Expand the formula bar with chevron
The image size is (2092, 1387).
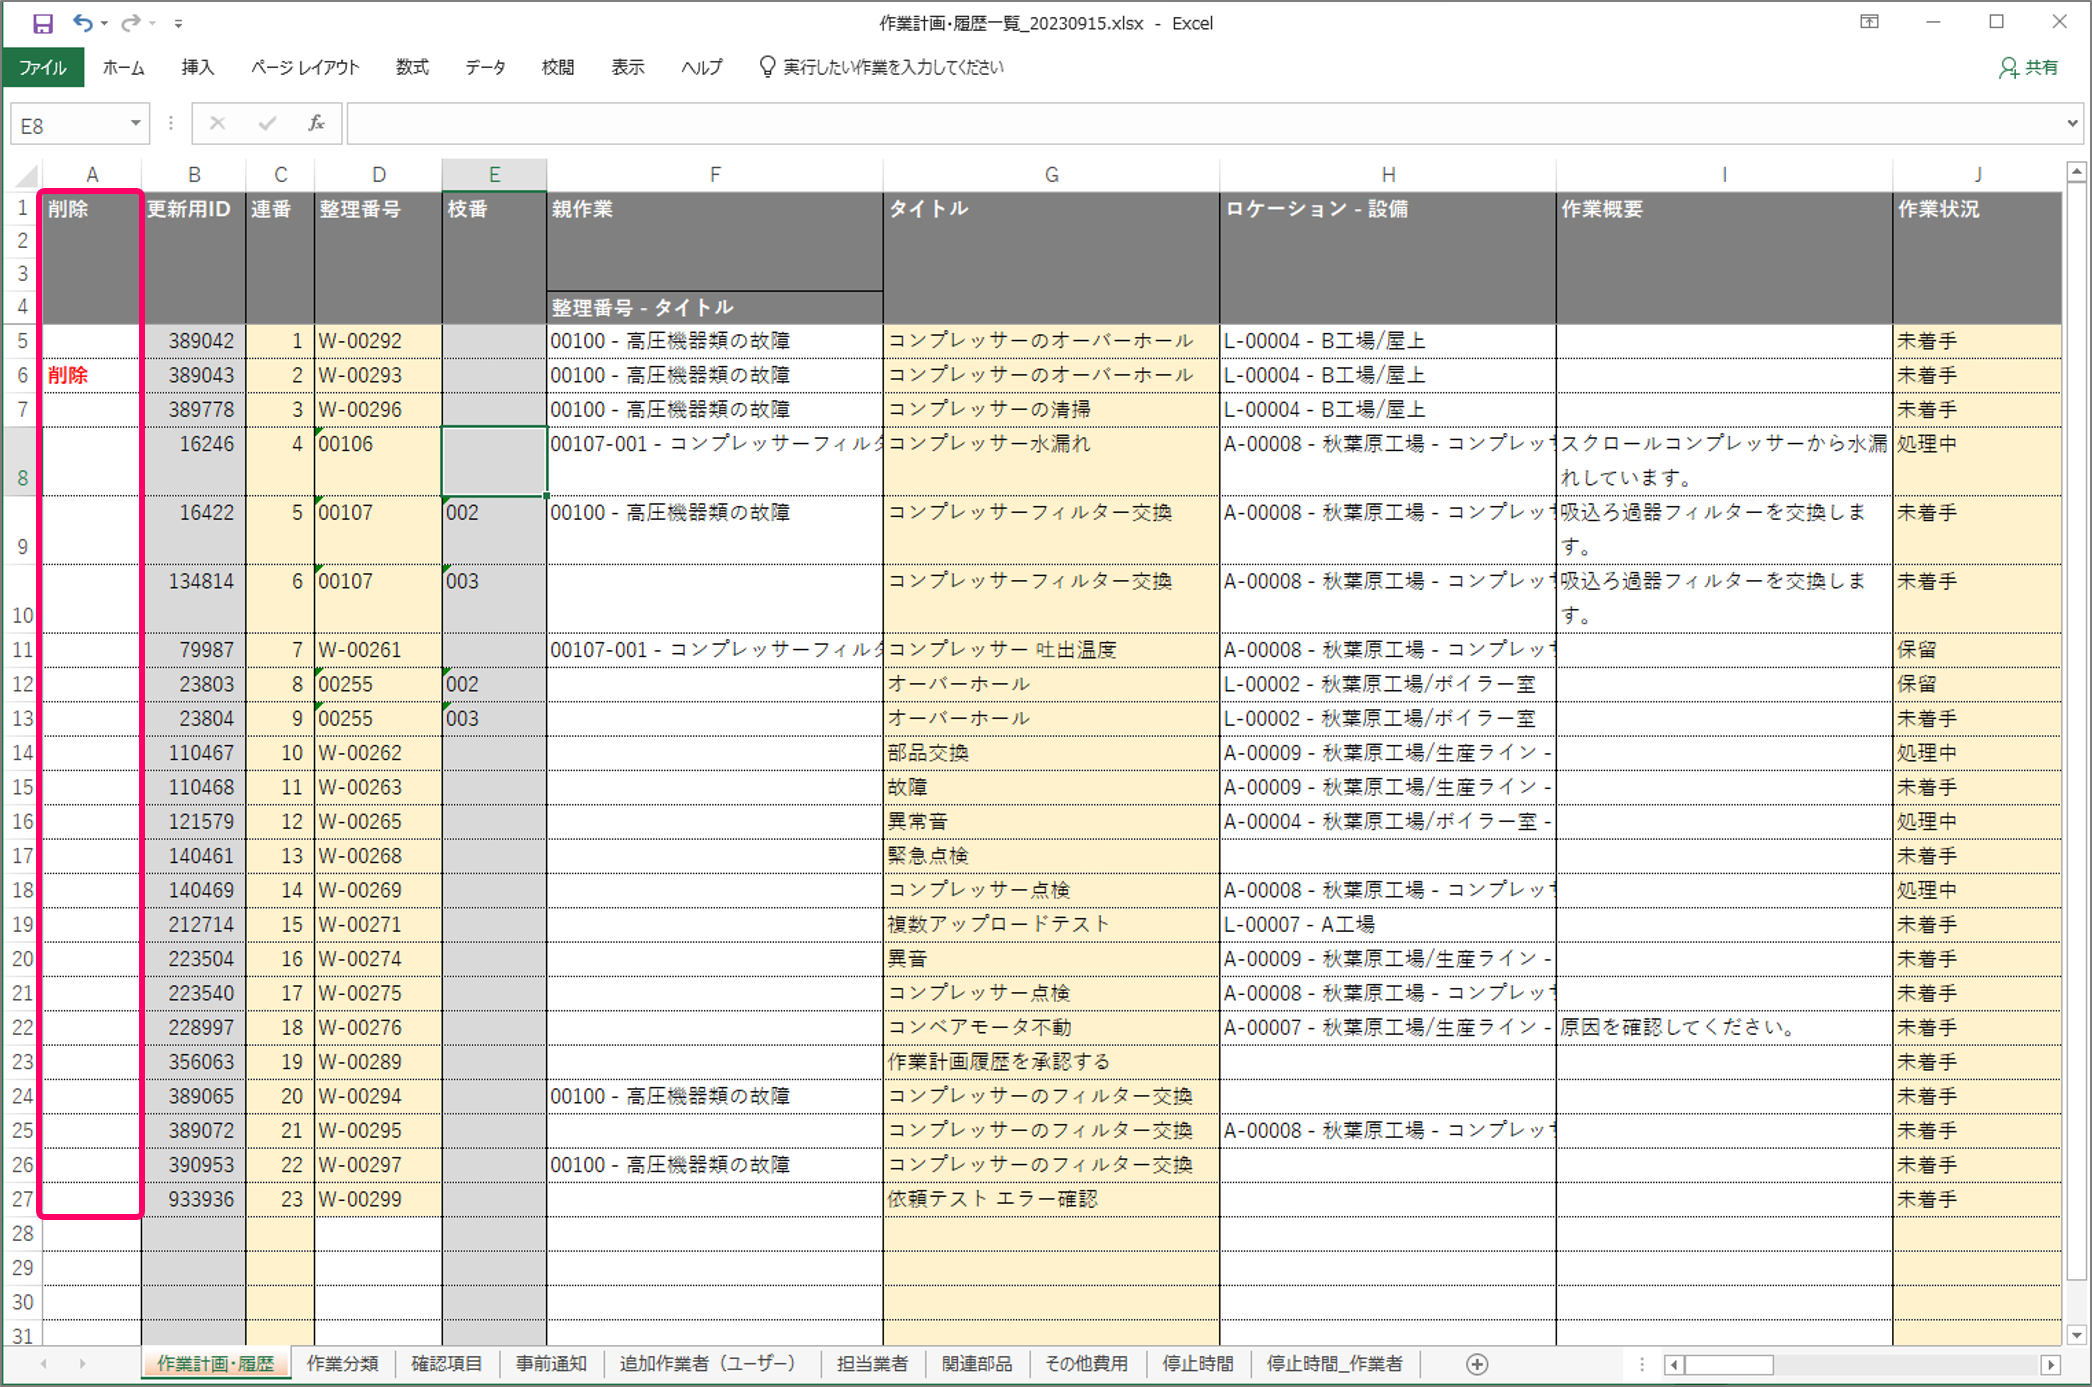point(2071,124)
